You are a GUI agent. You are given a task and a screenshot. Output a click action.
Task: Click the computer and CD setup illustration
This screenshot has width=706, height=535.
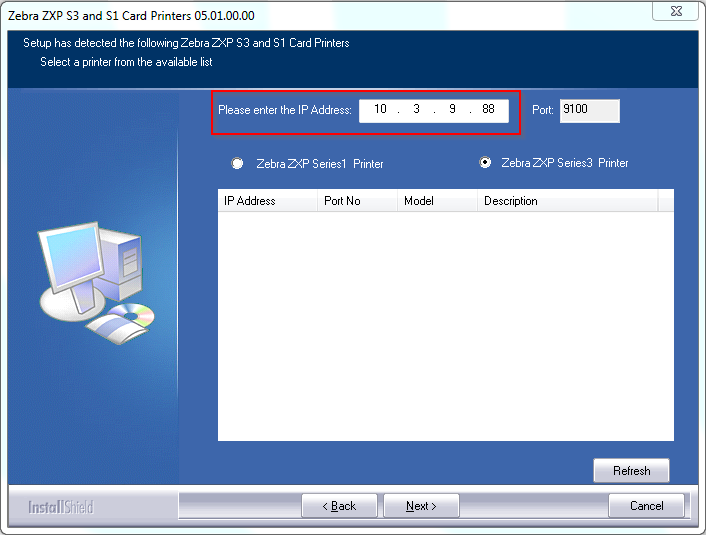click(x=97, y=283)
